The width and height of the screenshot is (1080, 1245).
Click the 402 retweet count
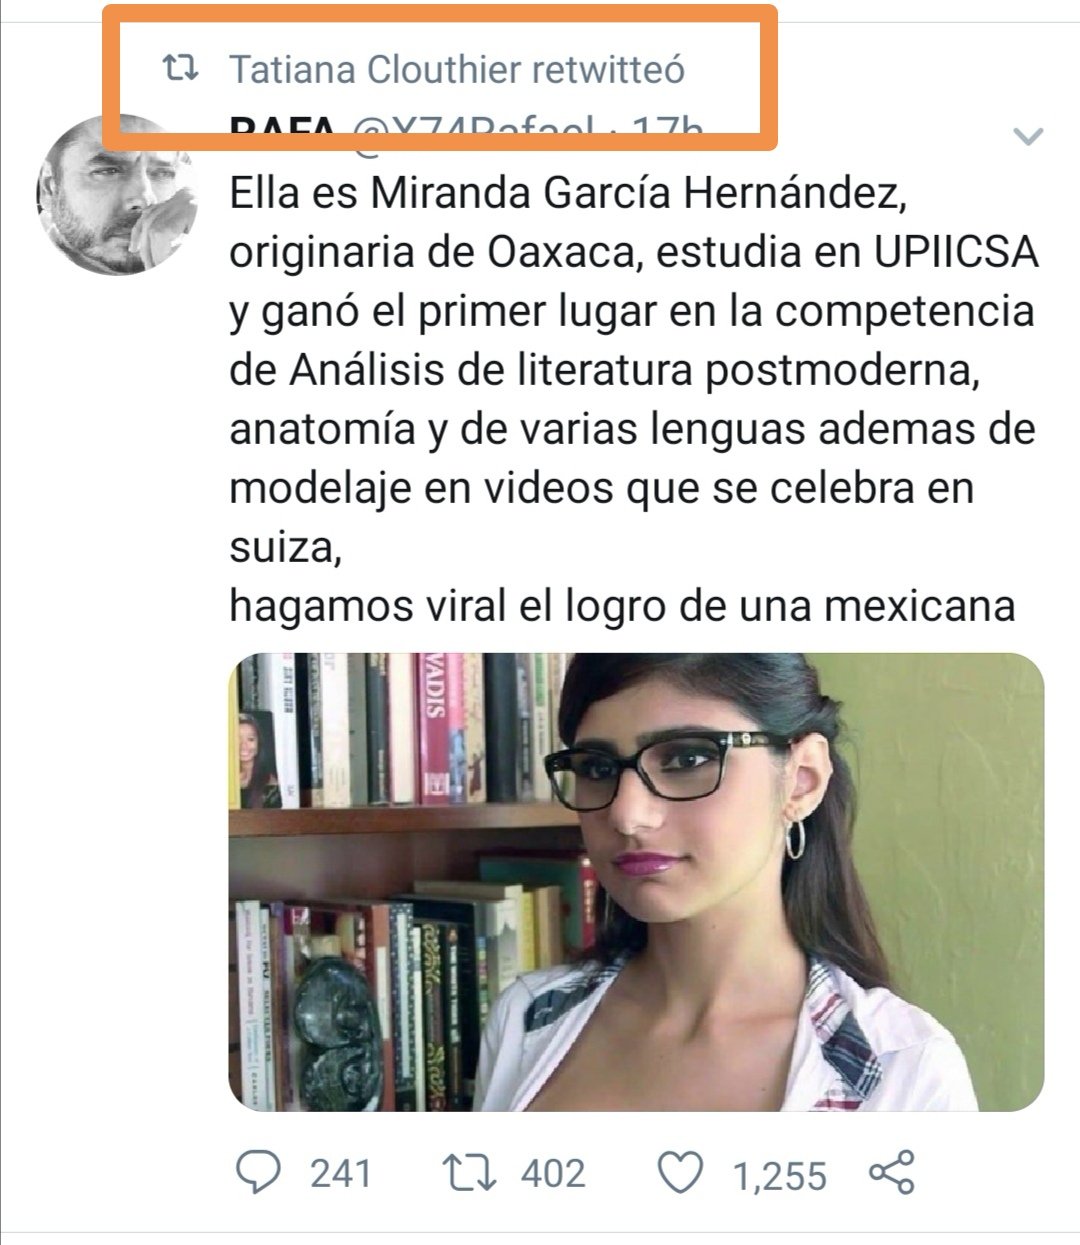pos(552,1173)
